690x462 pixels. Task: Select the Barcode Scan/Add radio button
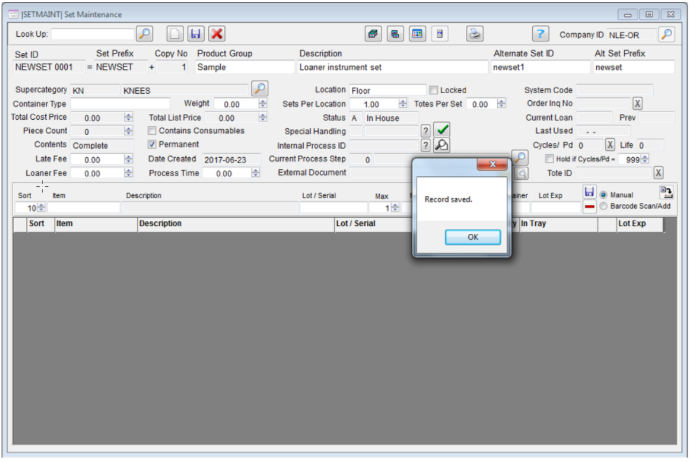603,206
